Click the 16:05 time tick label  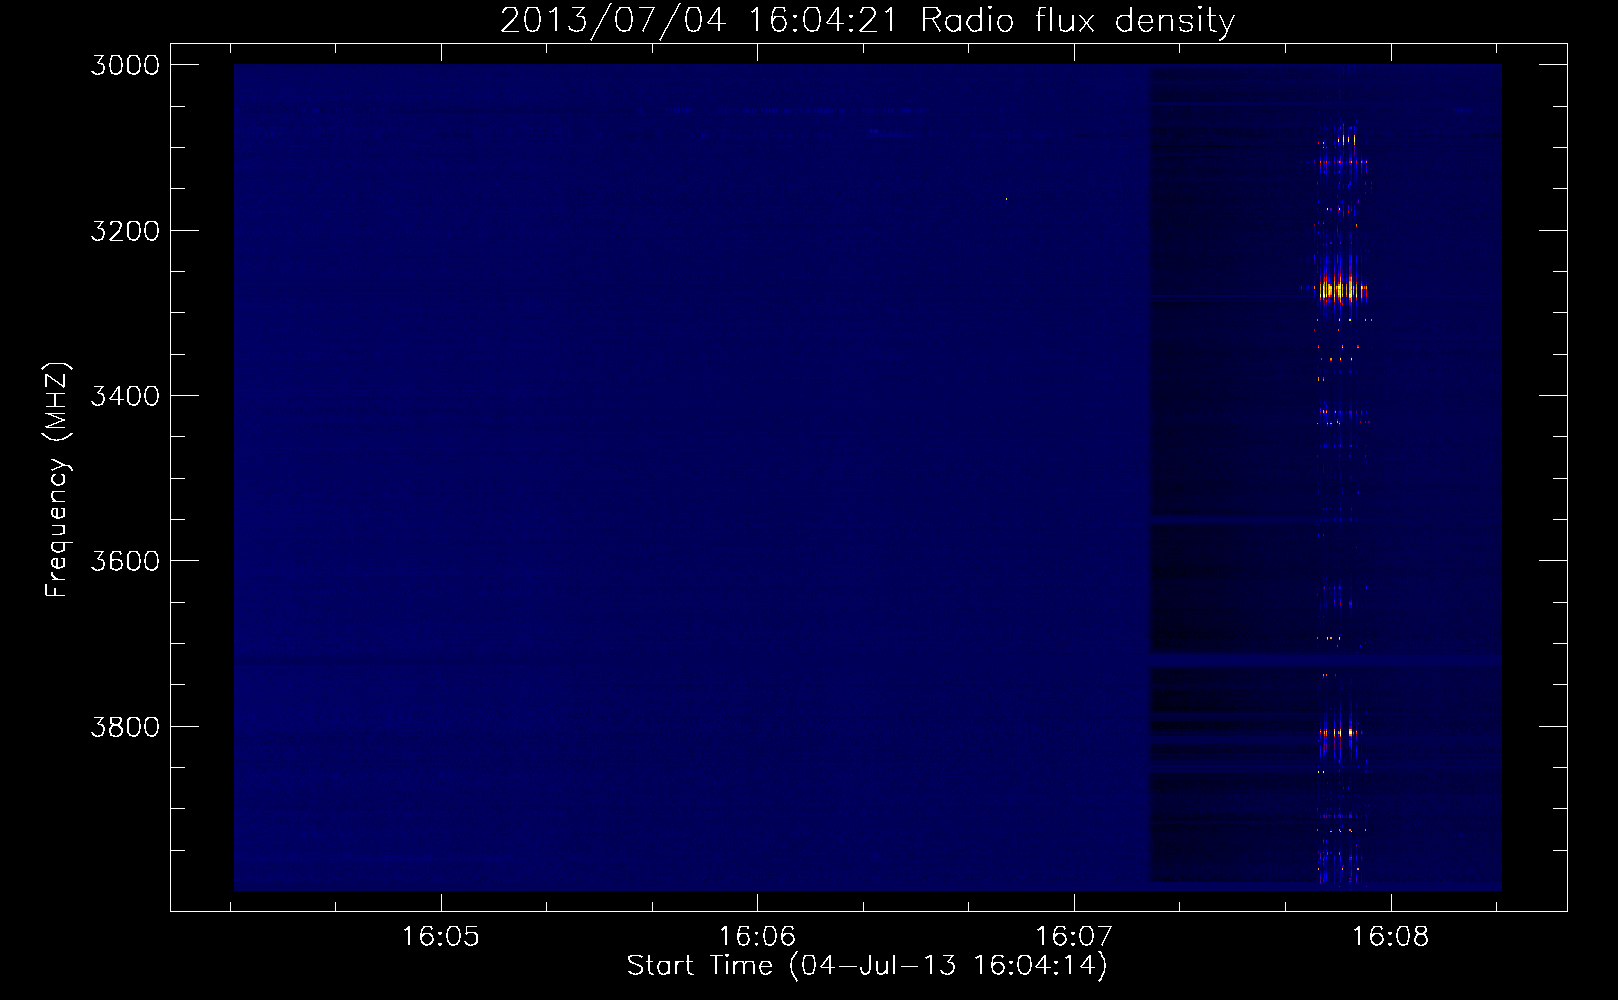[441, 937]
